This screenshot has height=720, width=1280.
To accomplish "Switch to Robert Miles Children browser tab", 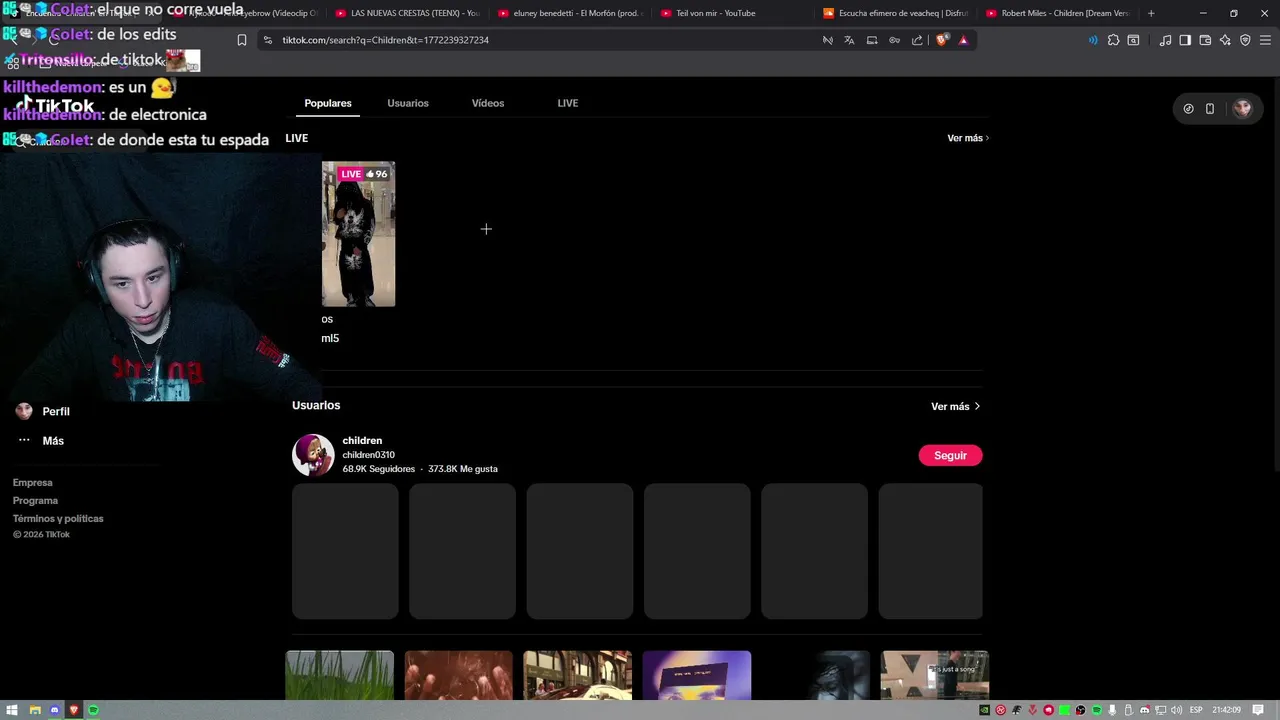I will click(1058, 13).
